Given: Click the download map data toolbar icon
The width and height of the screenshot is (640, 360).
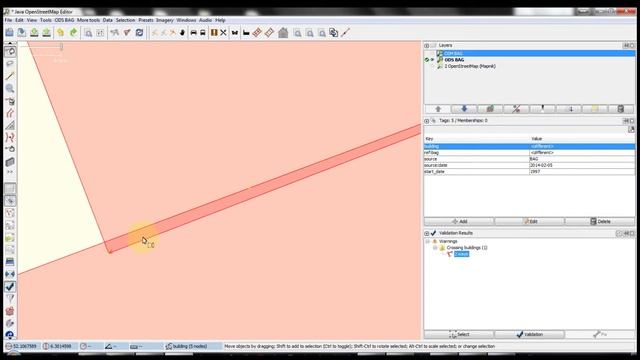Looking at the screenshot, I should point(34,33).
